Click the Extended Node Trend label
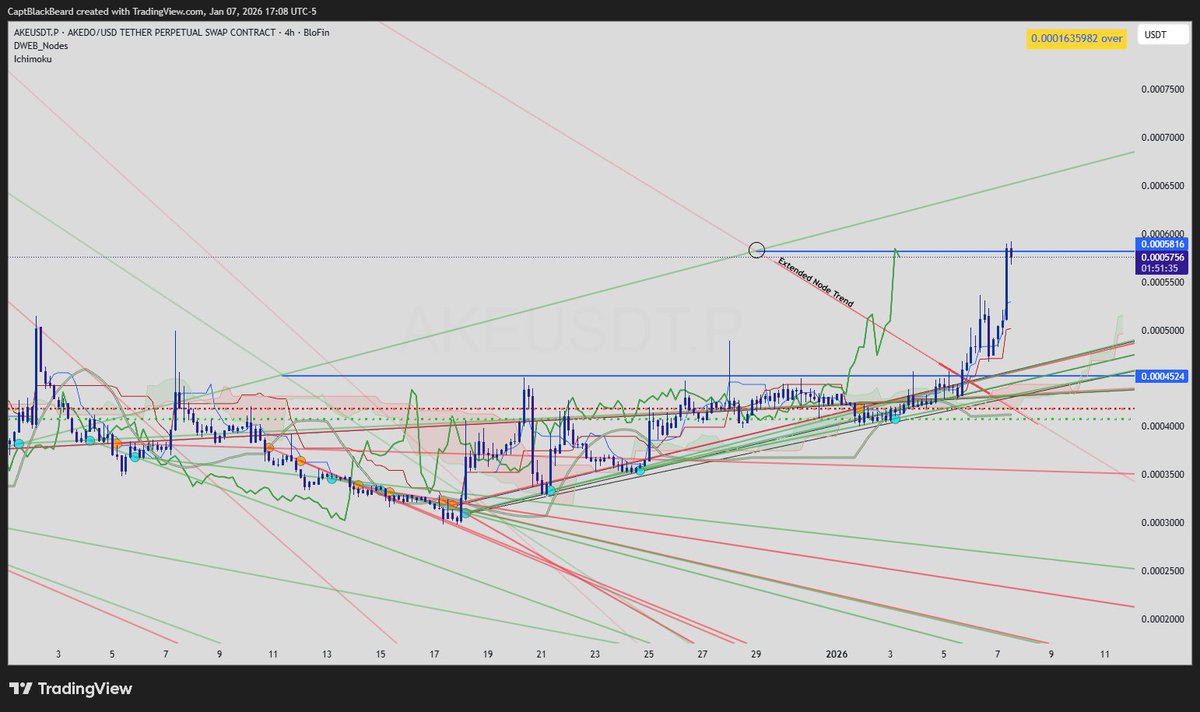This screenshot has height=712, width=1200. click(x=815, y=281)
